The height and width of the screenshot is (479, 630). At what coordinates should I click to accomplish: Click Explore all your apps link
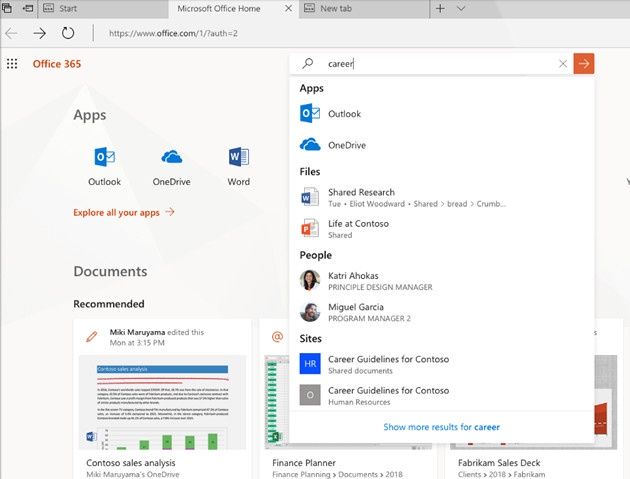coord(124,212)
